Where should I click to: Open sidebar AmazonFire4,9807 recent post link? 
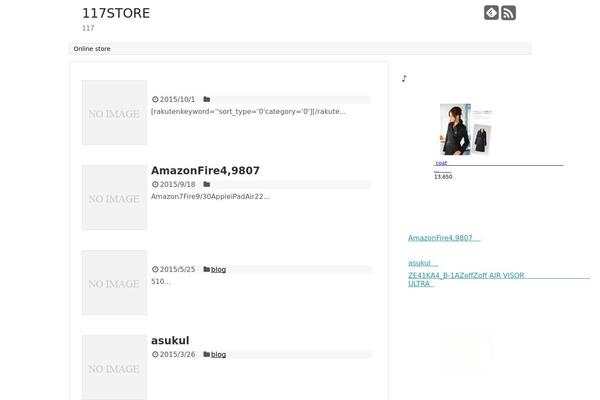click(x=444, y=238)
